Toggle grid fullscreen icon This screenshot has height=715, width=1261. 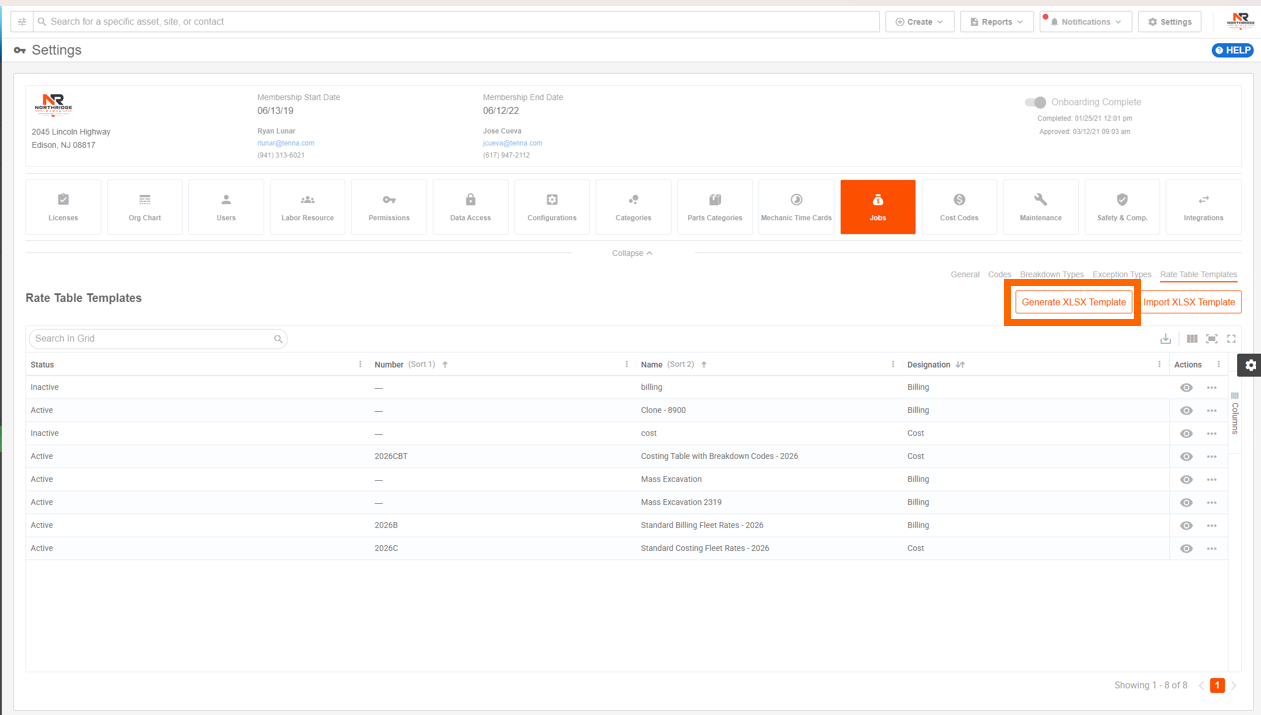1232,339
